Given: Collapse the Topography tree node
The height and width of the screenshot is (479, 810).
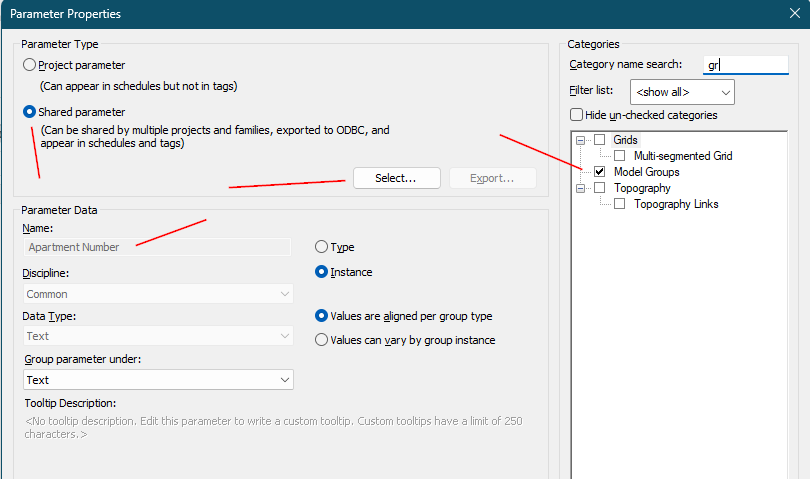Looking at the screenshot, I should (580, 188).
